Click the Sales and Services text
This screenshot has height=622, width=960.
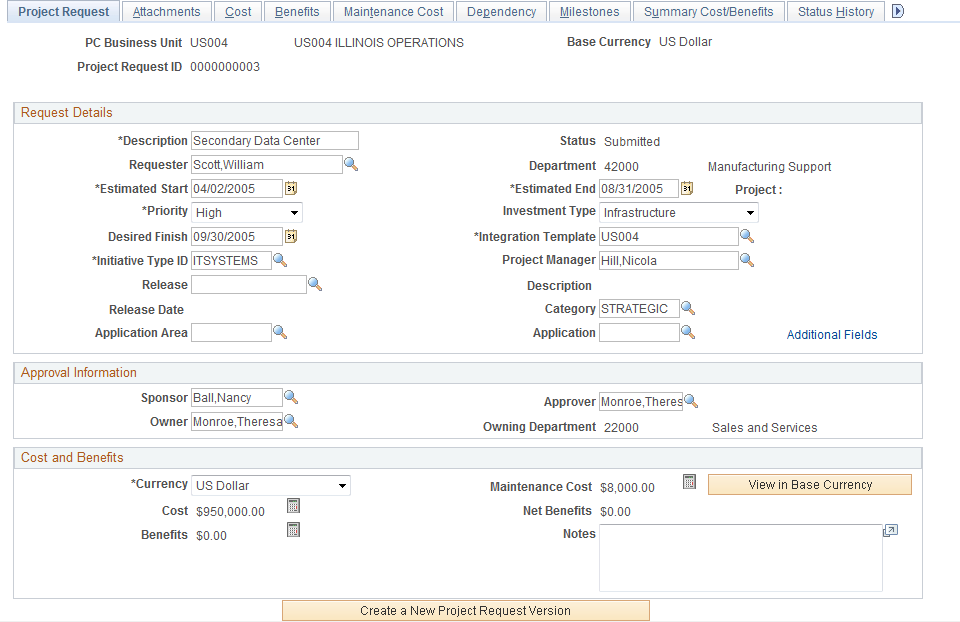[x=765, y=427]
